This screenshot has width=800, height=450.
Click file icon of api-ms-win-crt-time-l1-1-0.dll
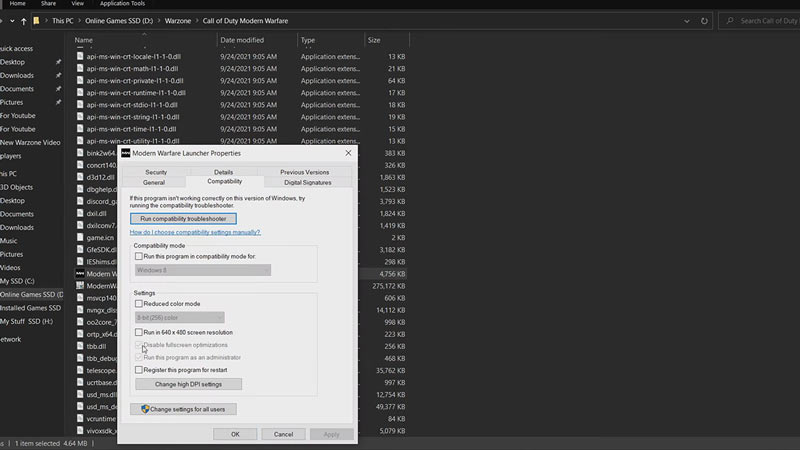pos(80,129)
